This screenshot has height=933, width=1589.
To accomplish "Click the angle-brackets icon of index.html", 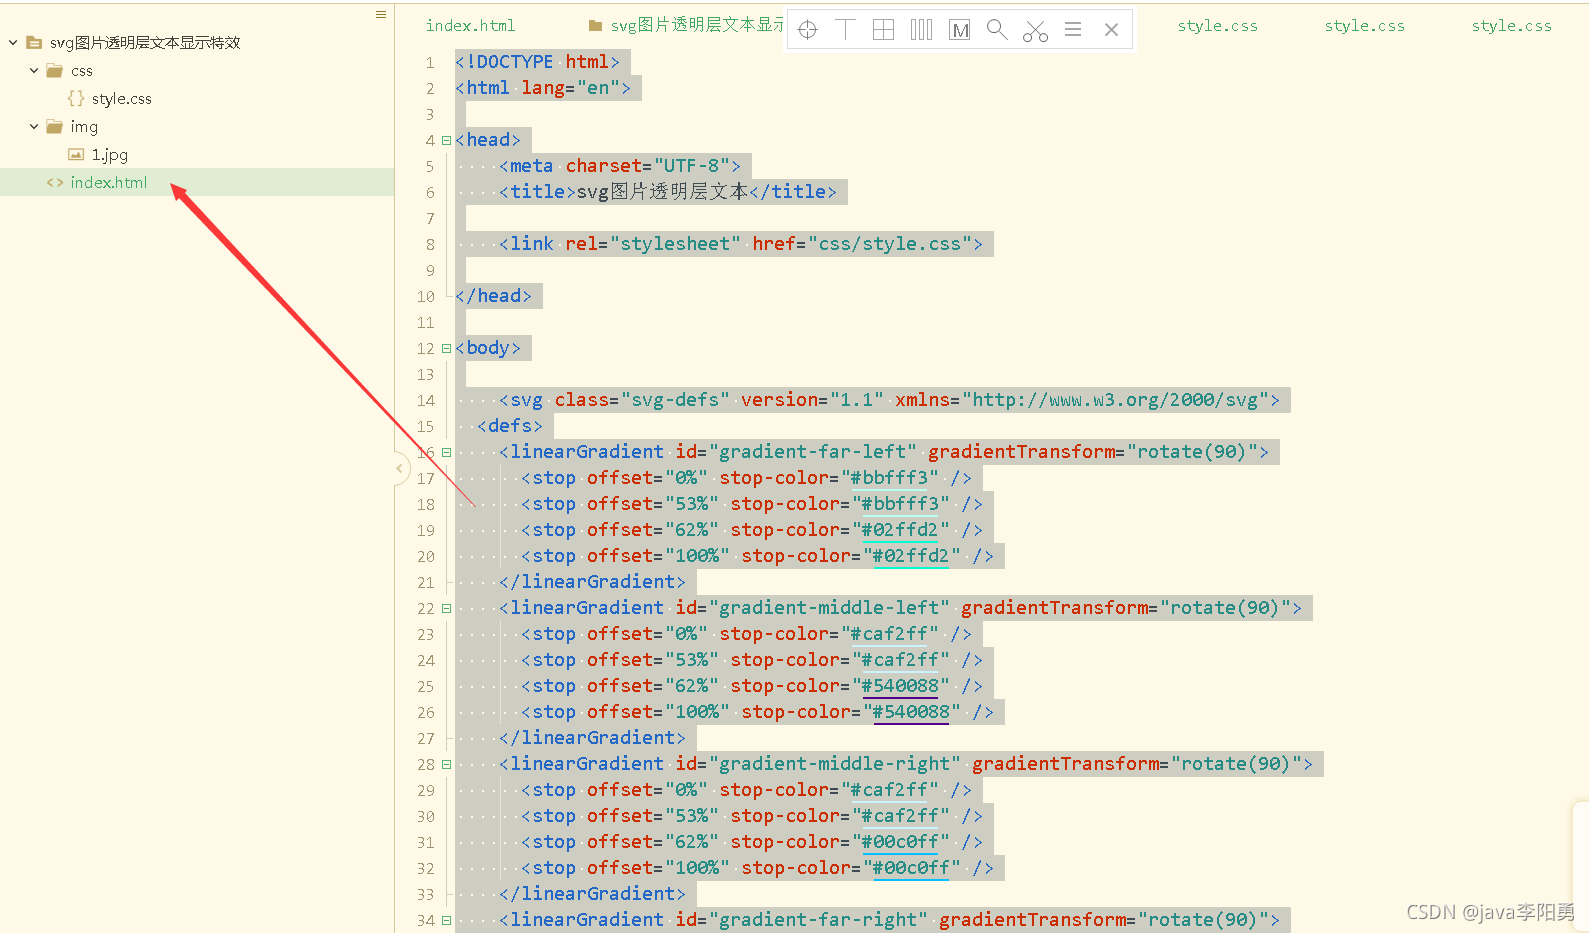I will click(55, 183).
